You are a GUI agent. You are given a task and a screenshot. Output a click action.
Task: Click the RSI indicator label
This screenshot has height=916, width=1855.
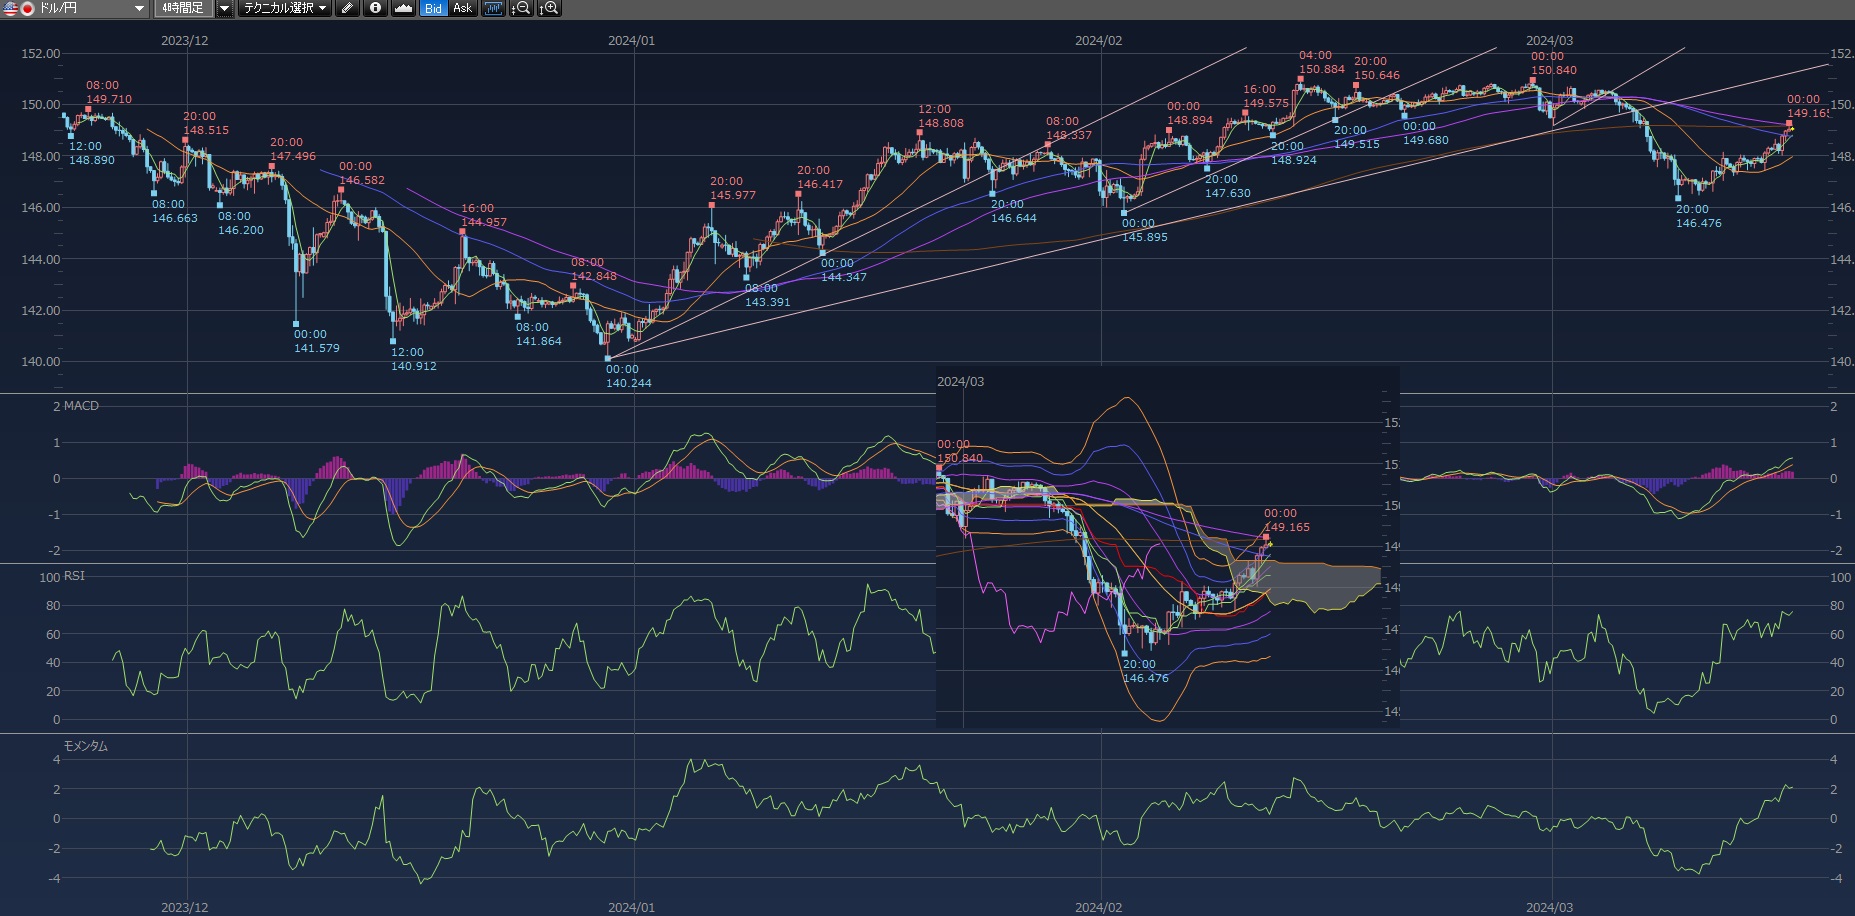[x=74, y=576]
